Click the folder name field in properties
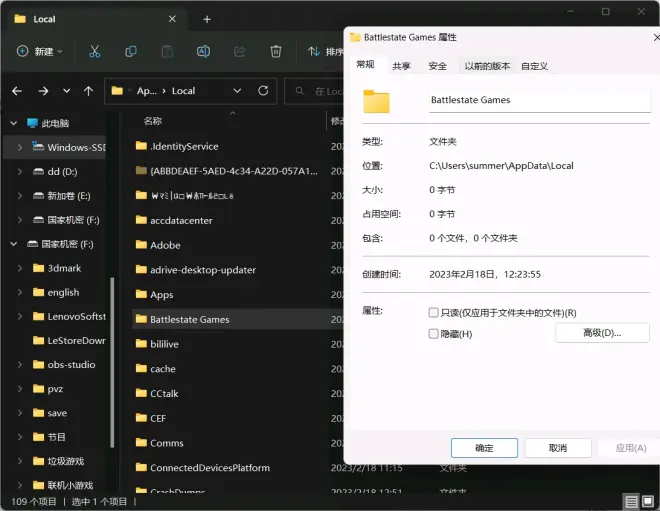 [x=538, y=100]
